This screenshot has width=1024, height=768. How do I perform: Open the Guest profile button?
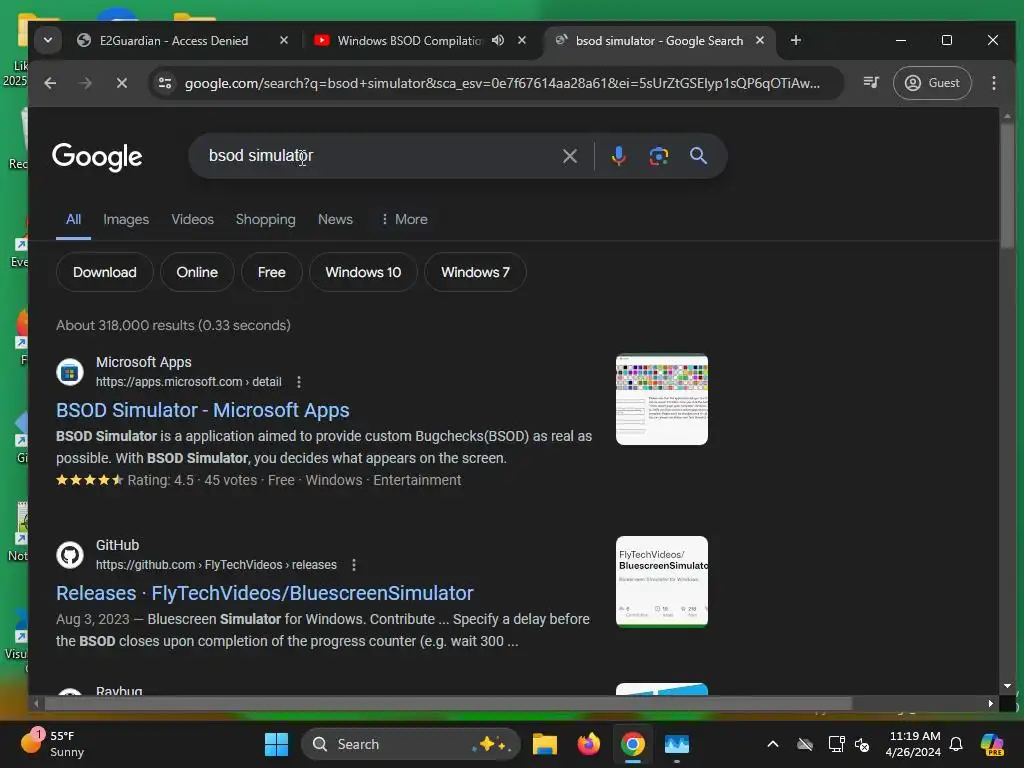tap(932, 83)
